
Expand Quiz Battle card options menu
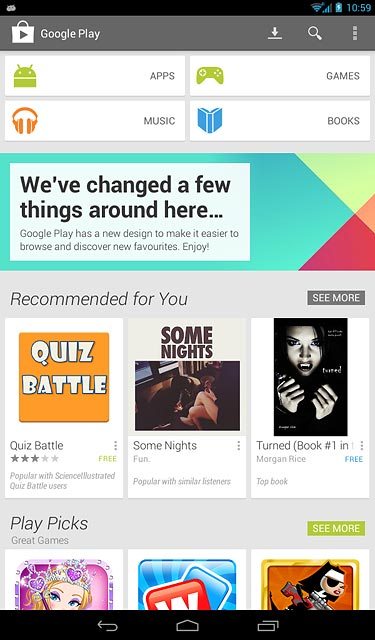(x=115, y=445)
